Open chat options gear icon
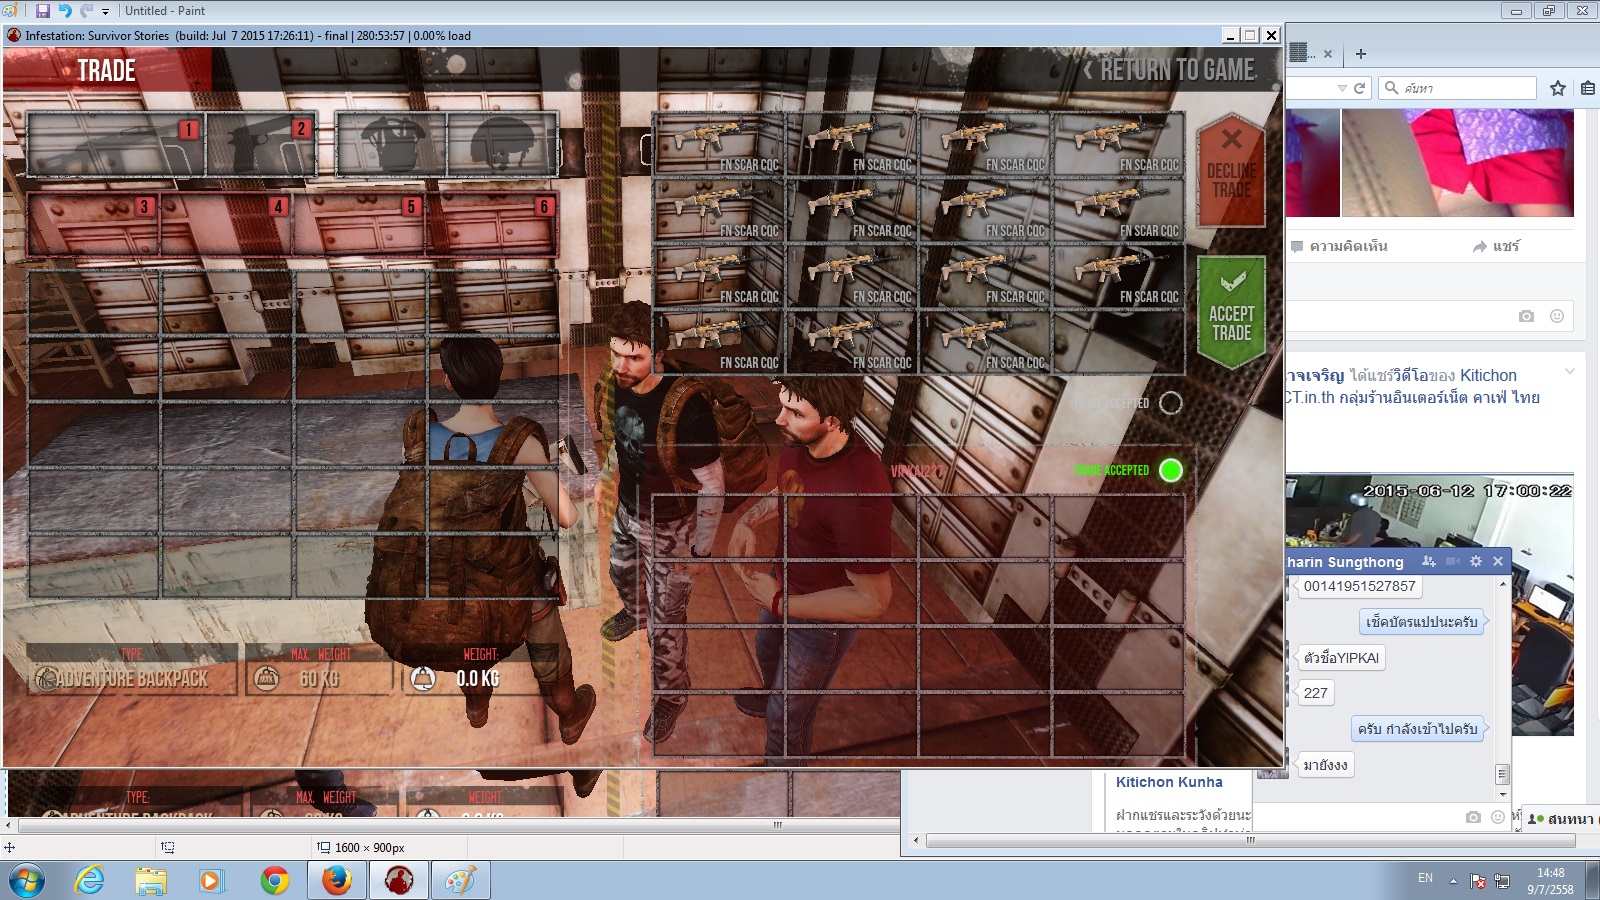 coord(1476,561)
